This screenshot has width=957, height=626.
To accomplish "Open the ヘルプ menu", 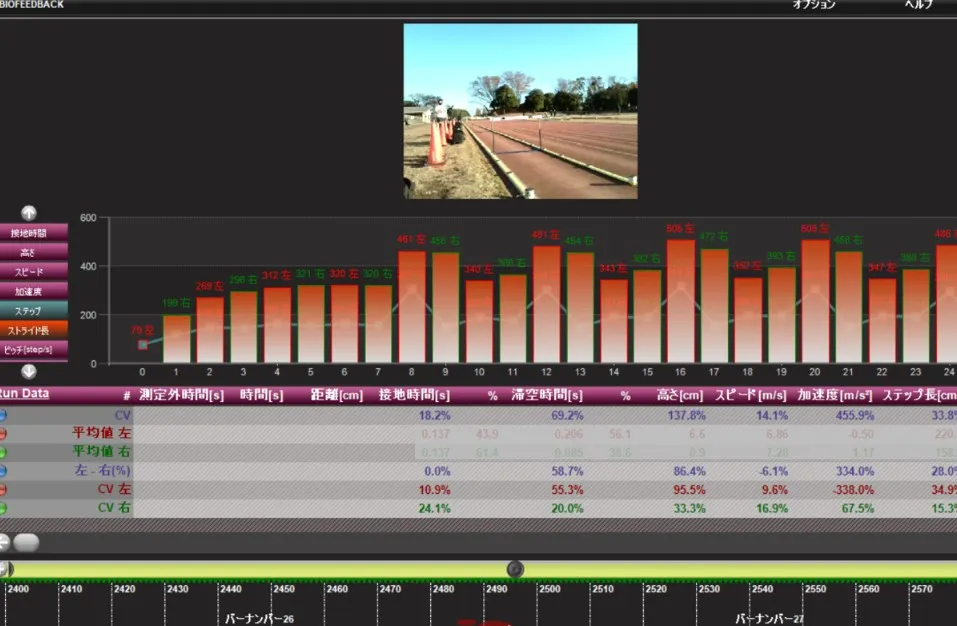I will click(918, 5).
